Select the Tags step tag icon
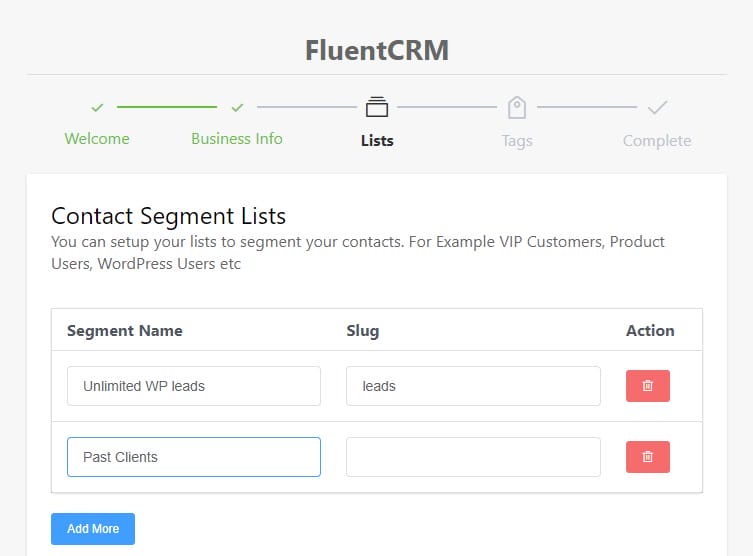753x556 pixels. tap(517, 107)
